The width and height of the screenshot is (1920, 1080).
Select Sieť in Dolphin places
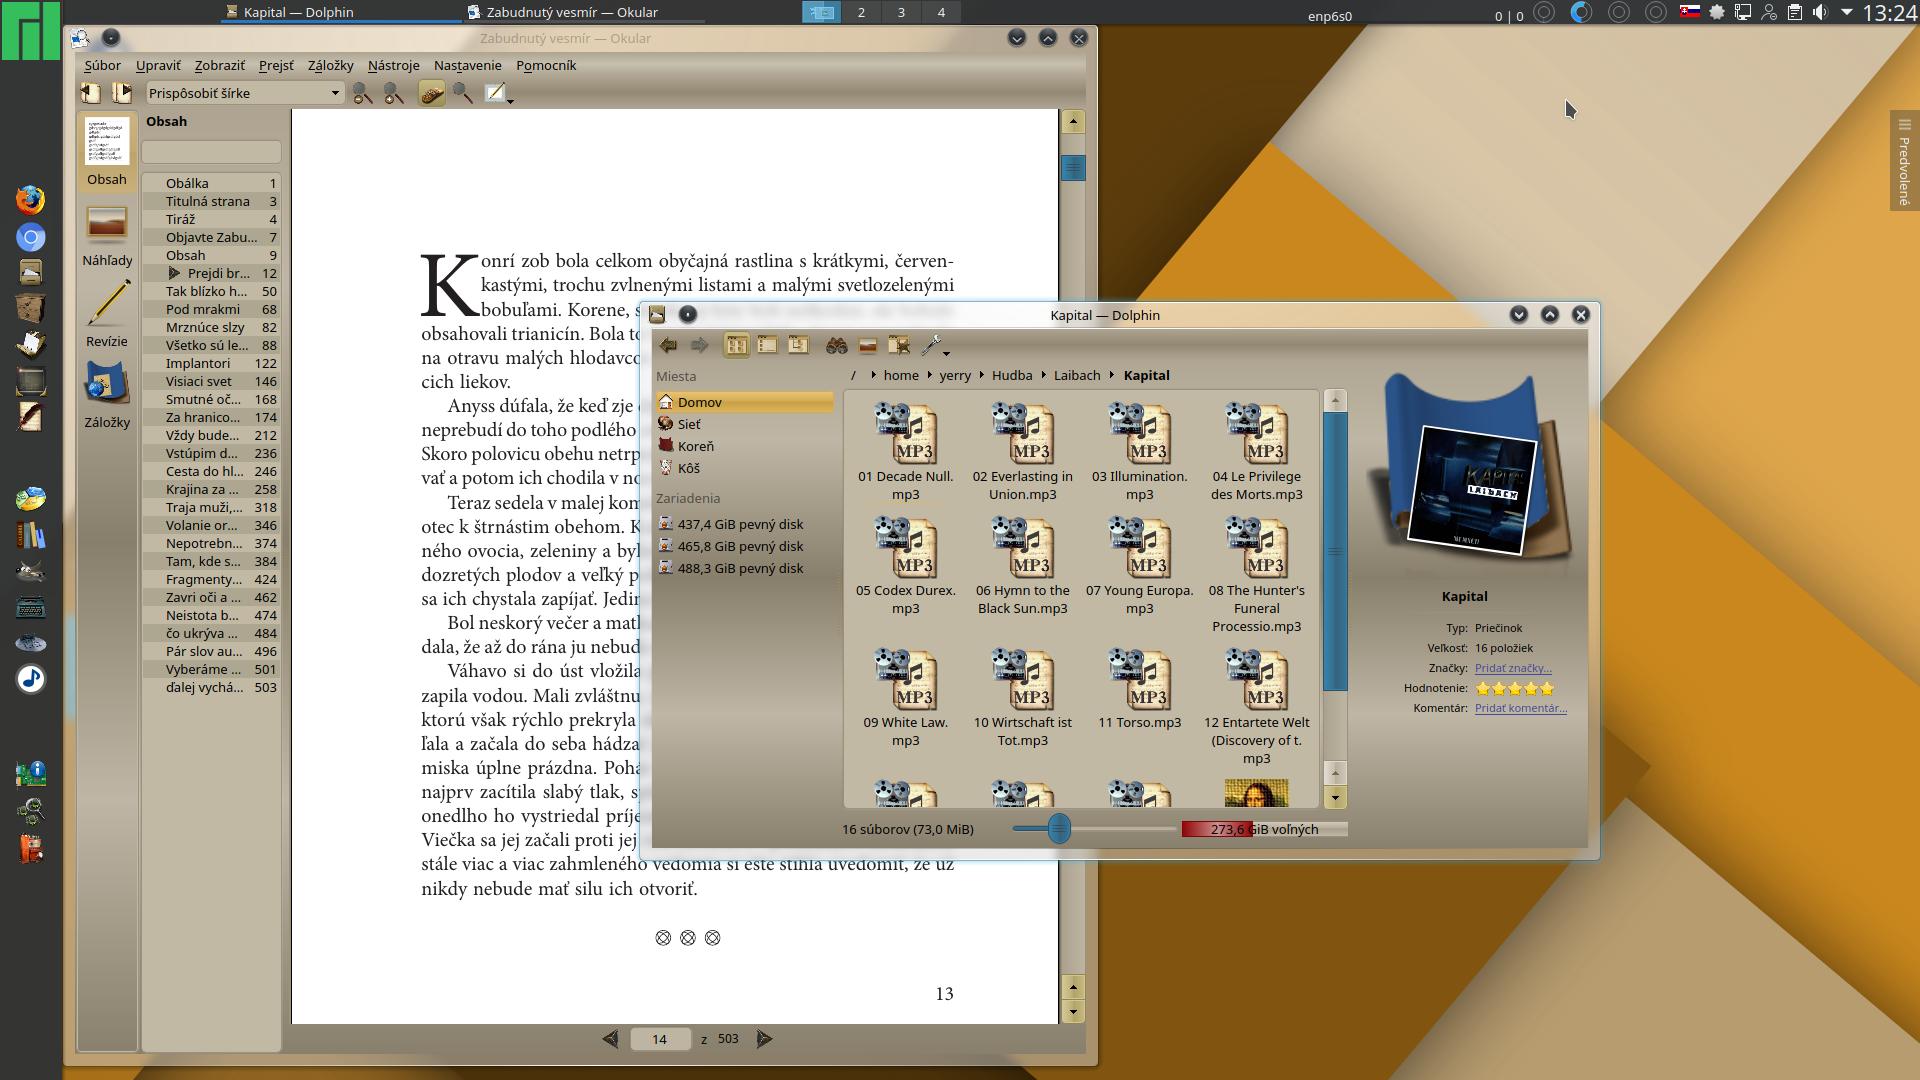[744, 424]
